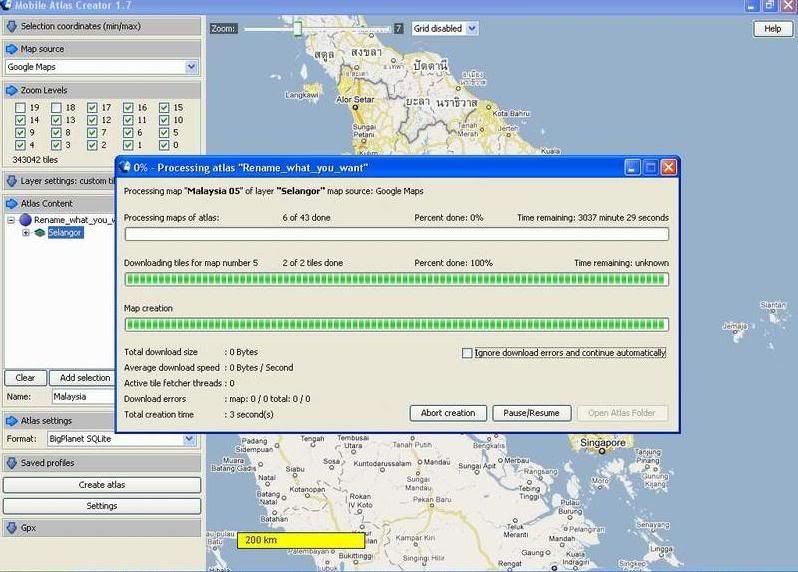
Task: Click the Atlas Content panel arrow icon
Action: pyautogui.click(x=12, y=203)
